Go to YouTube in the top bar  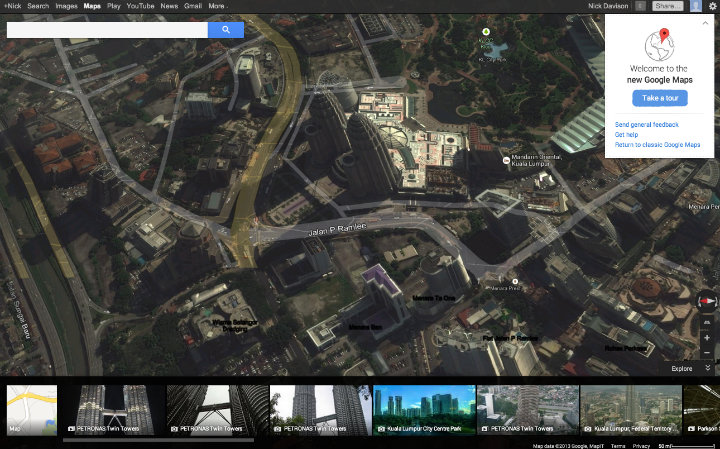(x=140, y=6)
